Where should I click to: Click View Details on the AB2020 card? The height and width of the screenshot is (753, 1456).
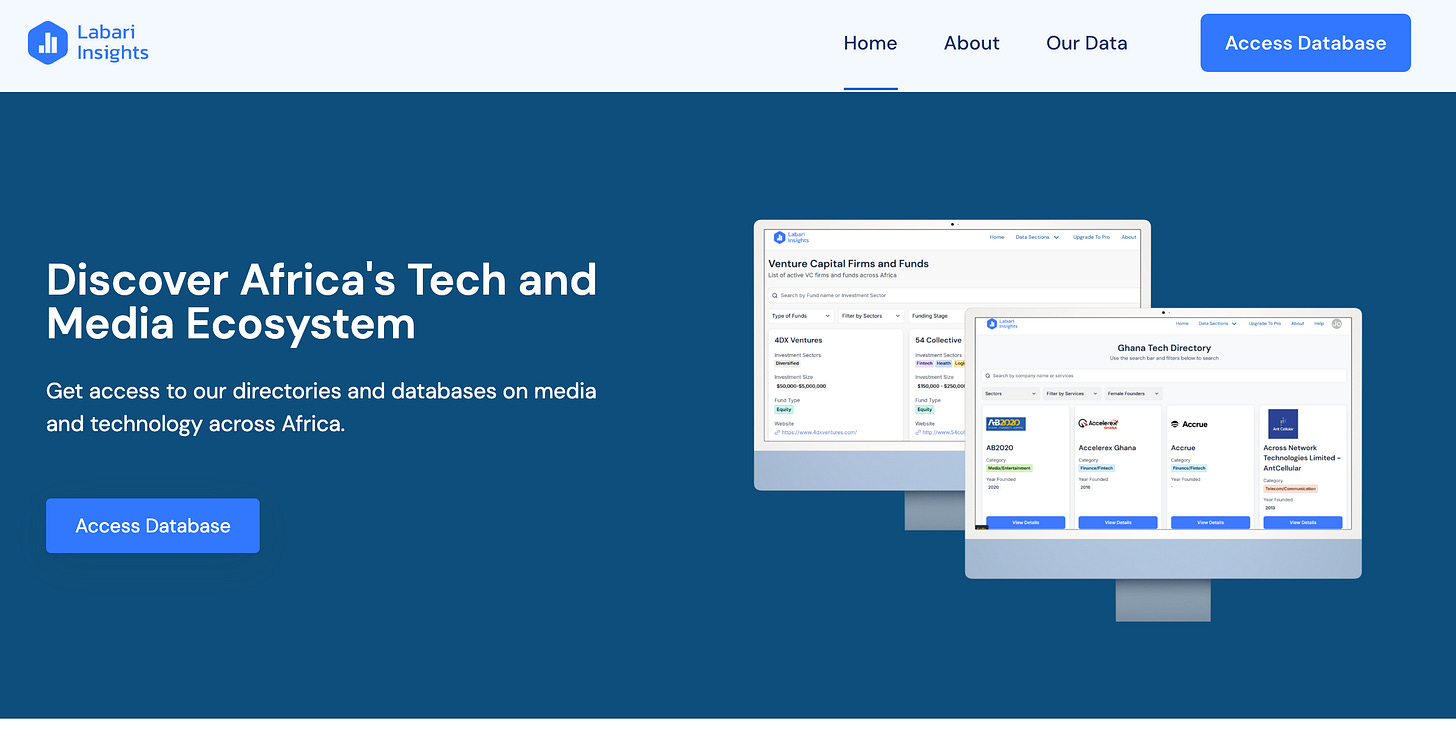click(x=1025, y=522)
